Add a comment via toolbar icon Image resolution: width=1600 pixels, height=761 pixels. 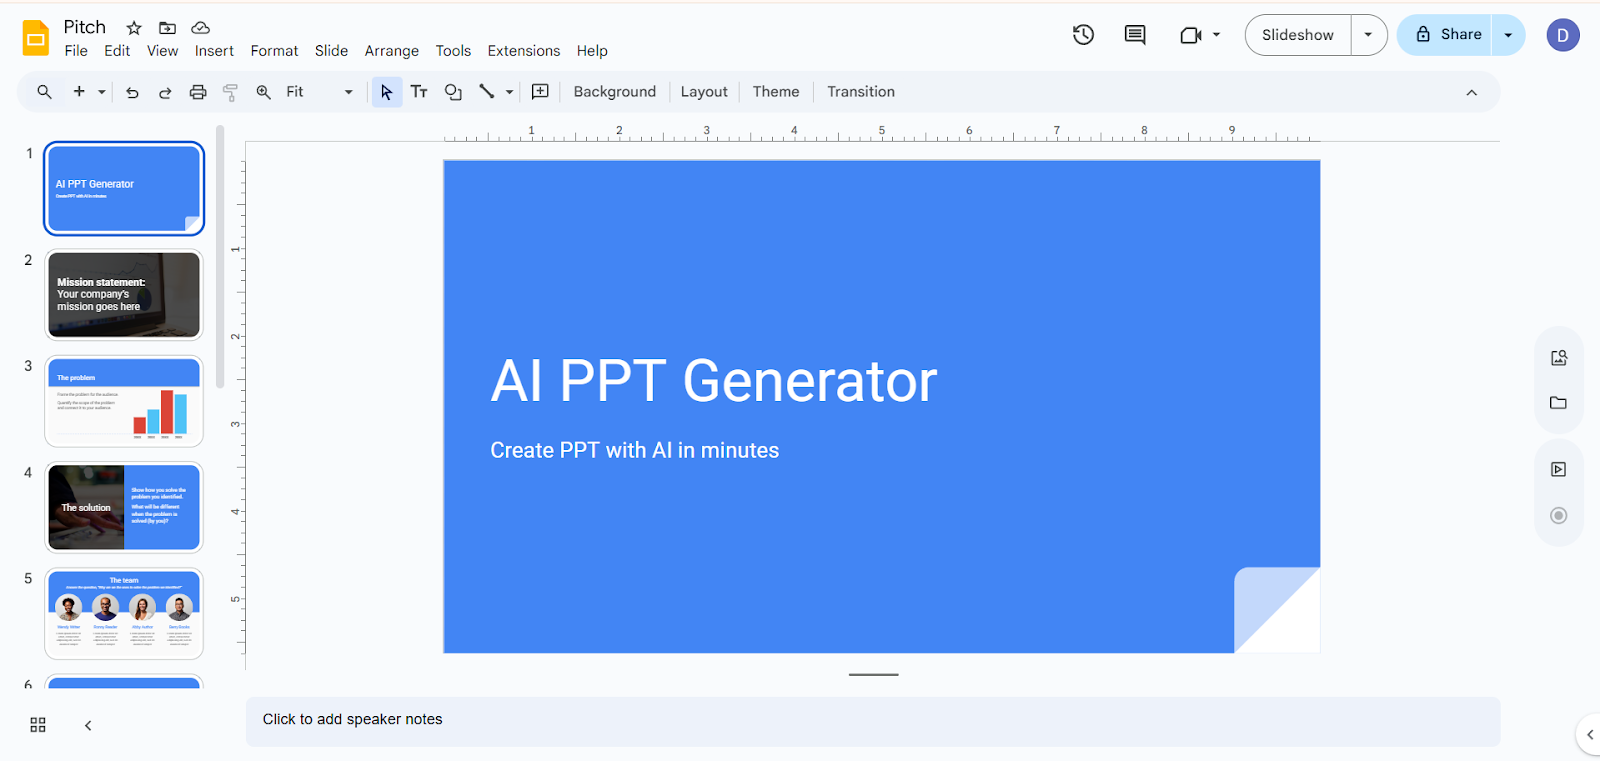540,92
